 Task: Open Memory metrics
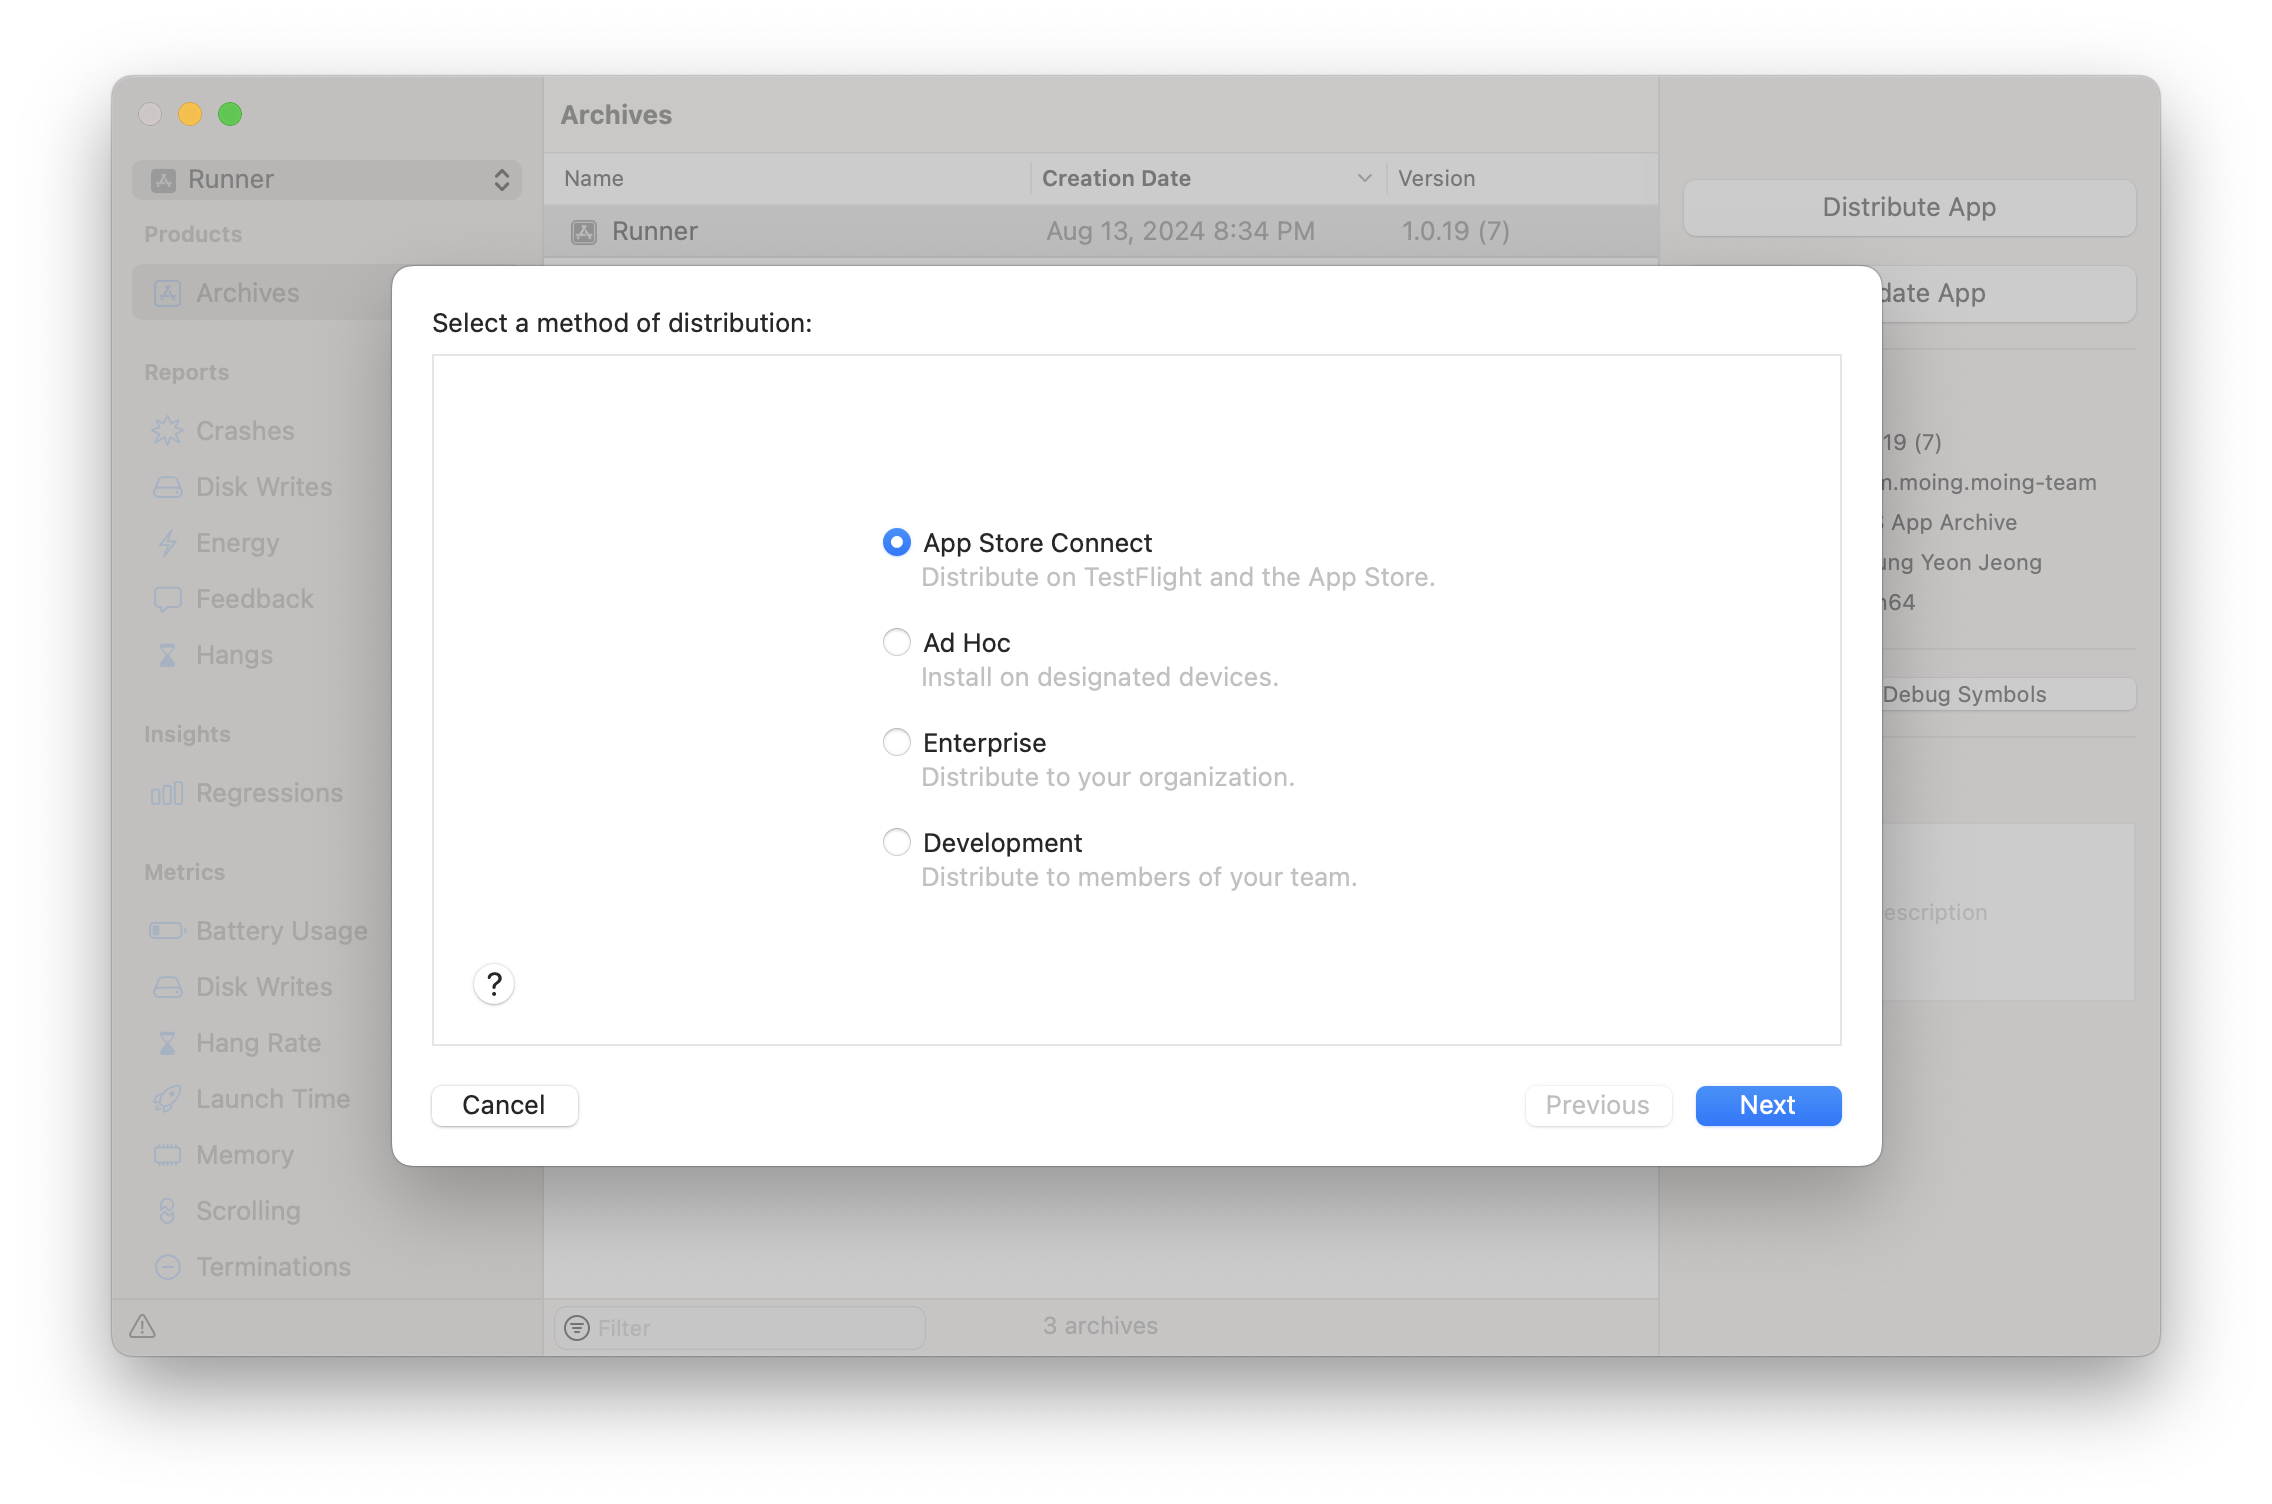point(245,1155)
